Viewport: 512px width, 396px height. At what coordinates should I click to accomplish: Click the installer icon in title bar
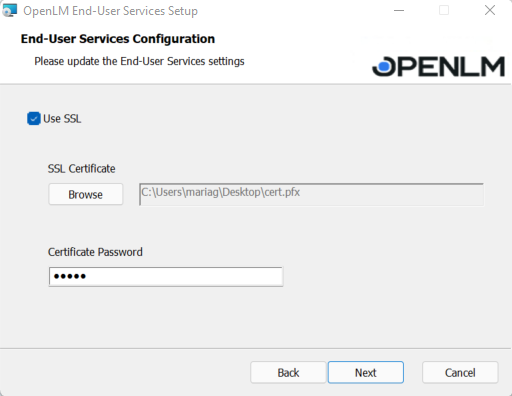click(9, 11)
